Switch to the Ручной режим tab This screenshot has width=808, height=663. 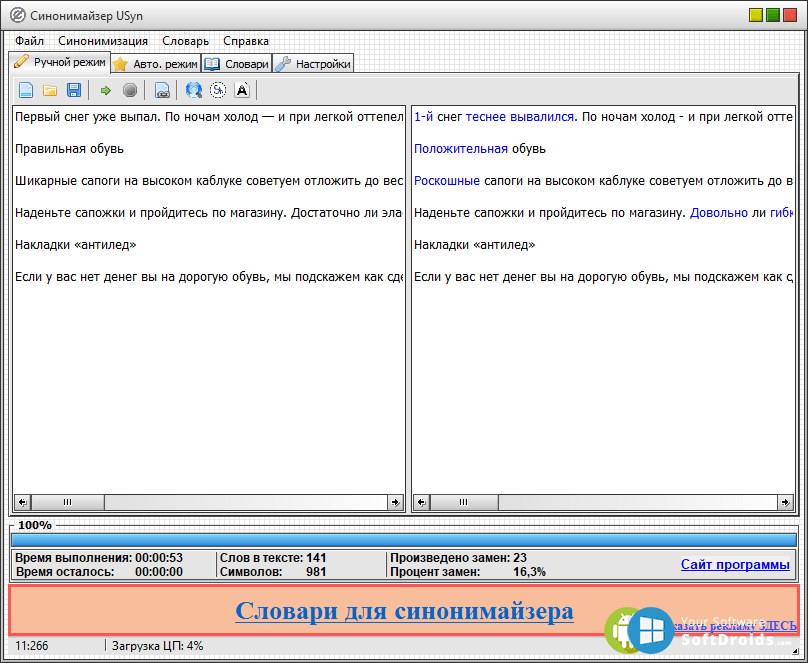click(60, 62)
